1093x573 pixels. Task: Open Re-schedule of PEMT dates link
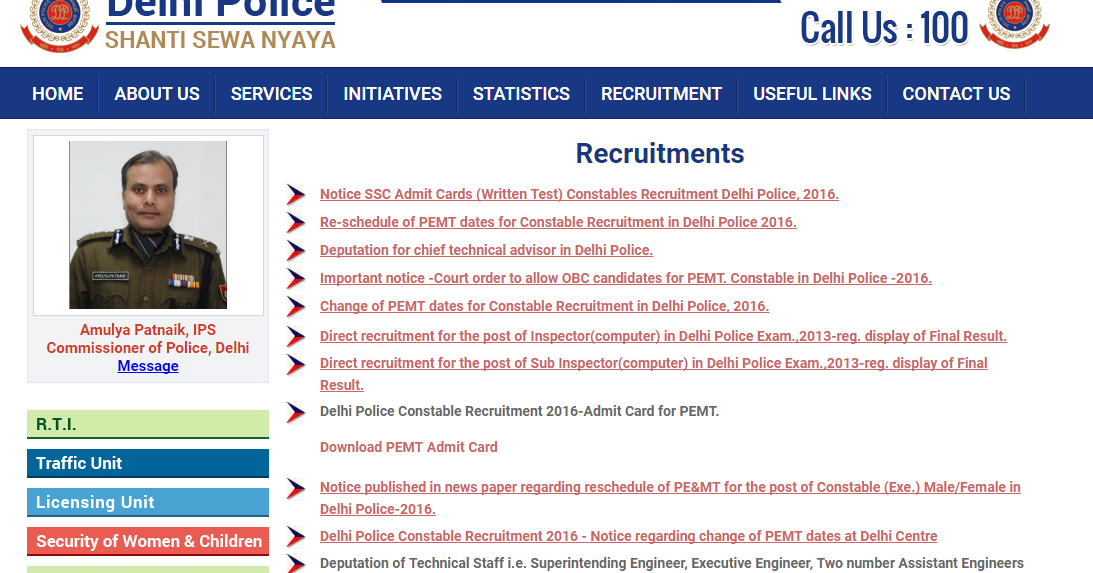coord(558,222)
